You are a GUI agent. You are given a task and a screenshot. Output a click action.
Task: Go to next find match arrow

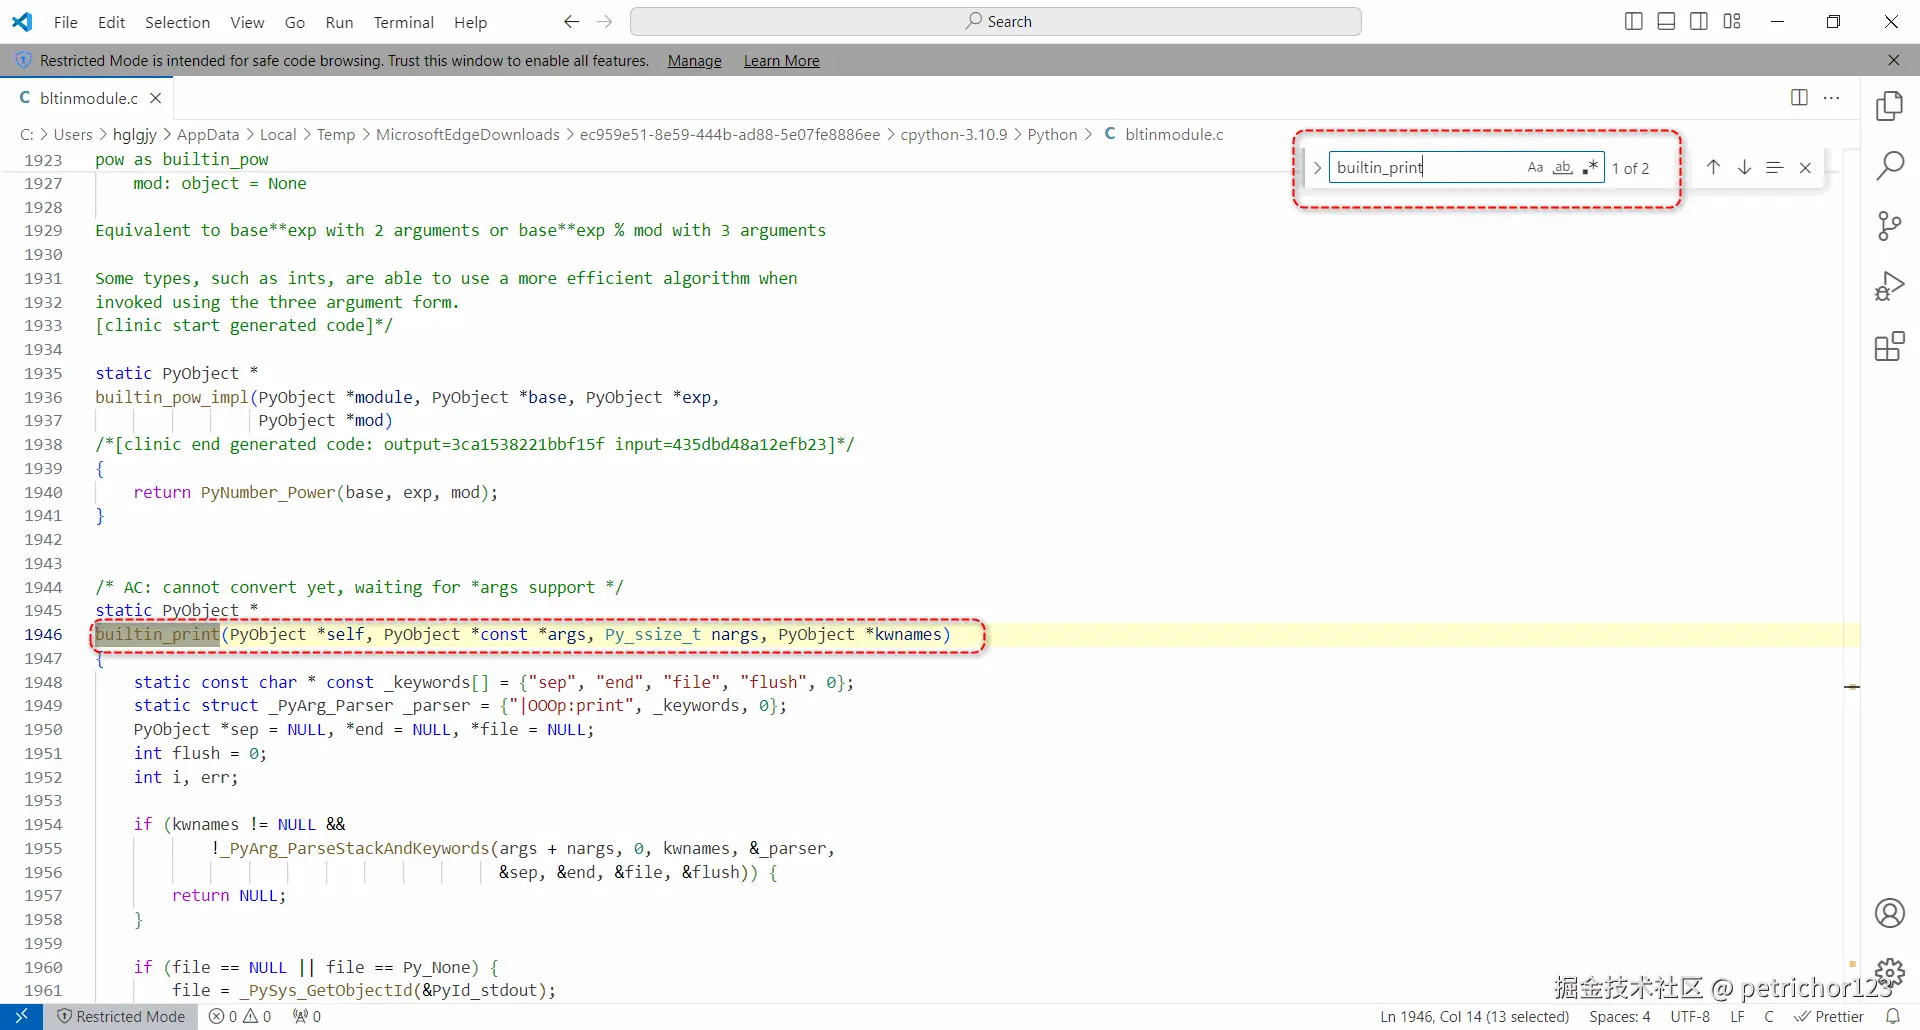[1744, 167]
